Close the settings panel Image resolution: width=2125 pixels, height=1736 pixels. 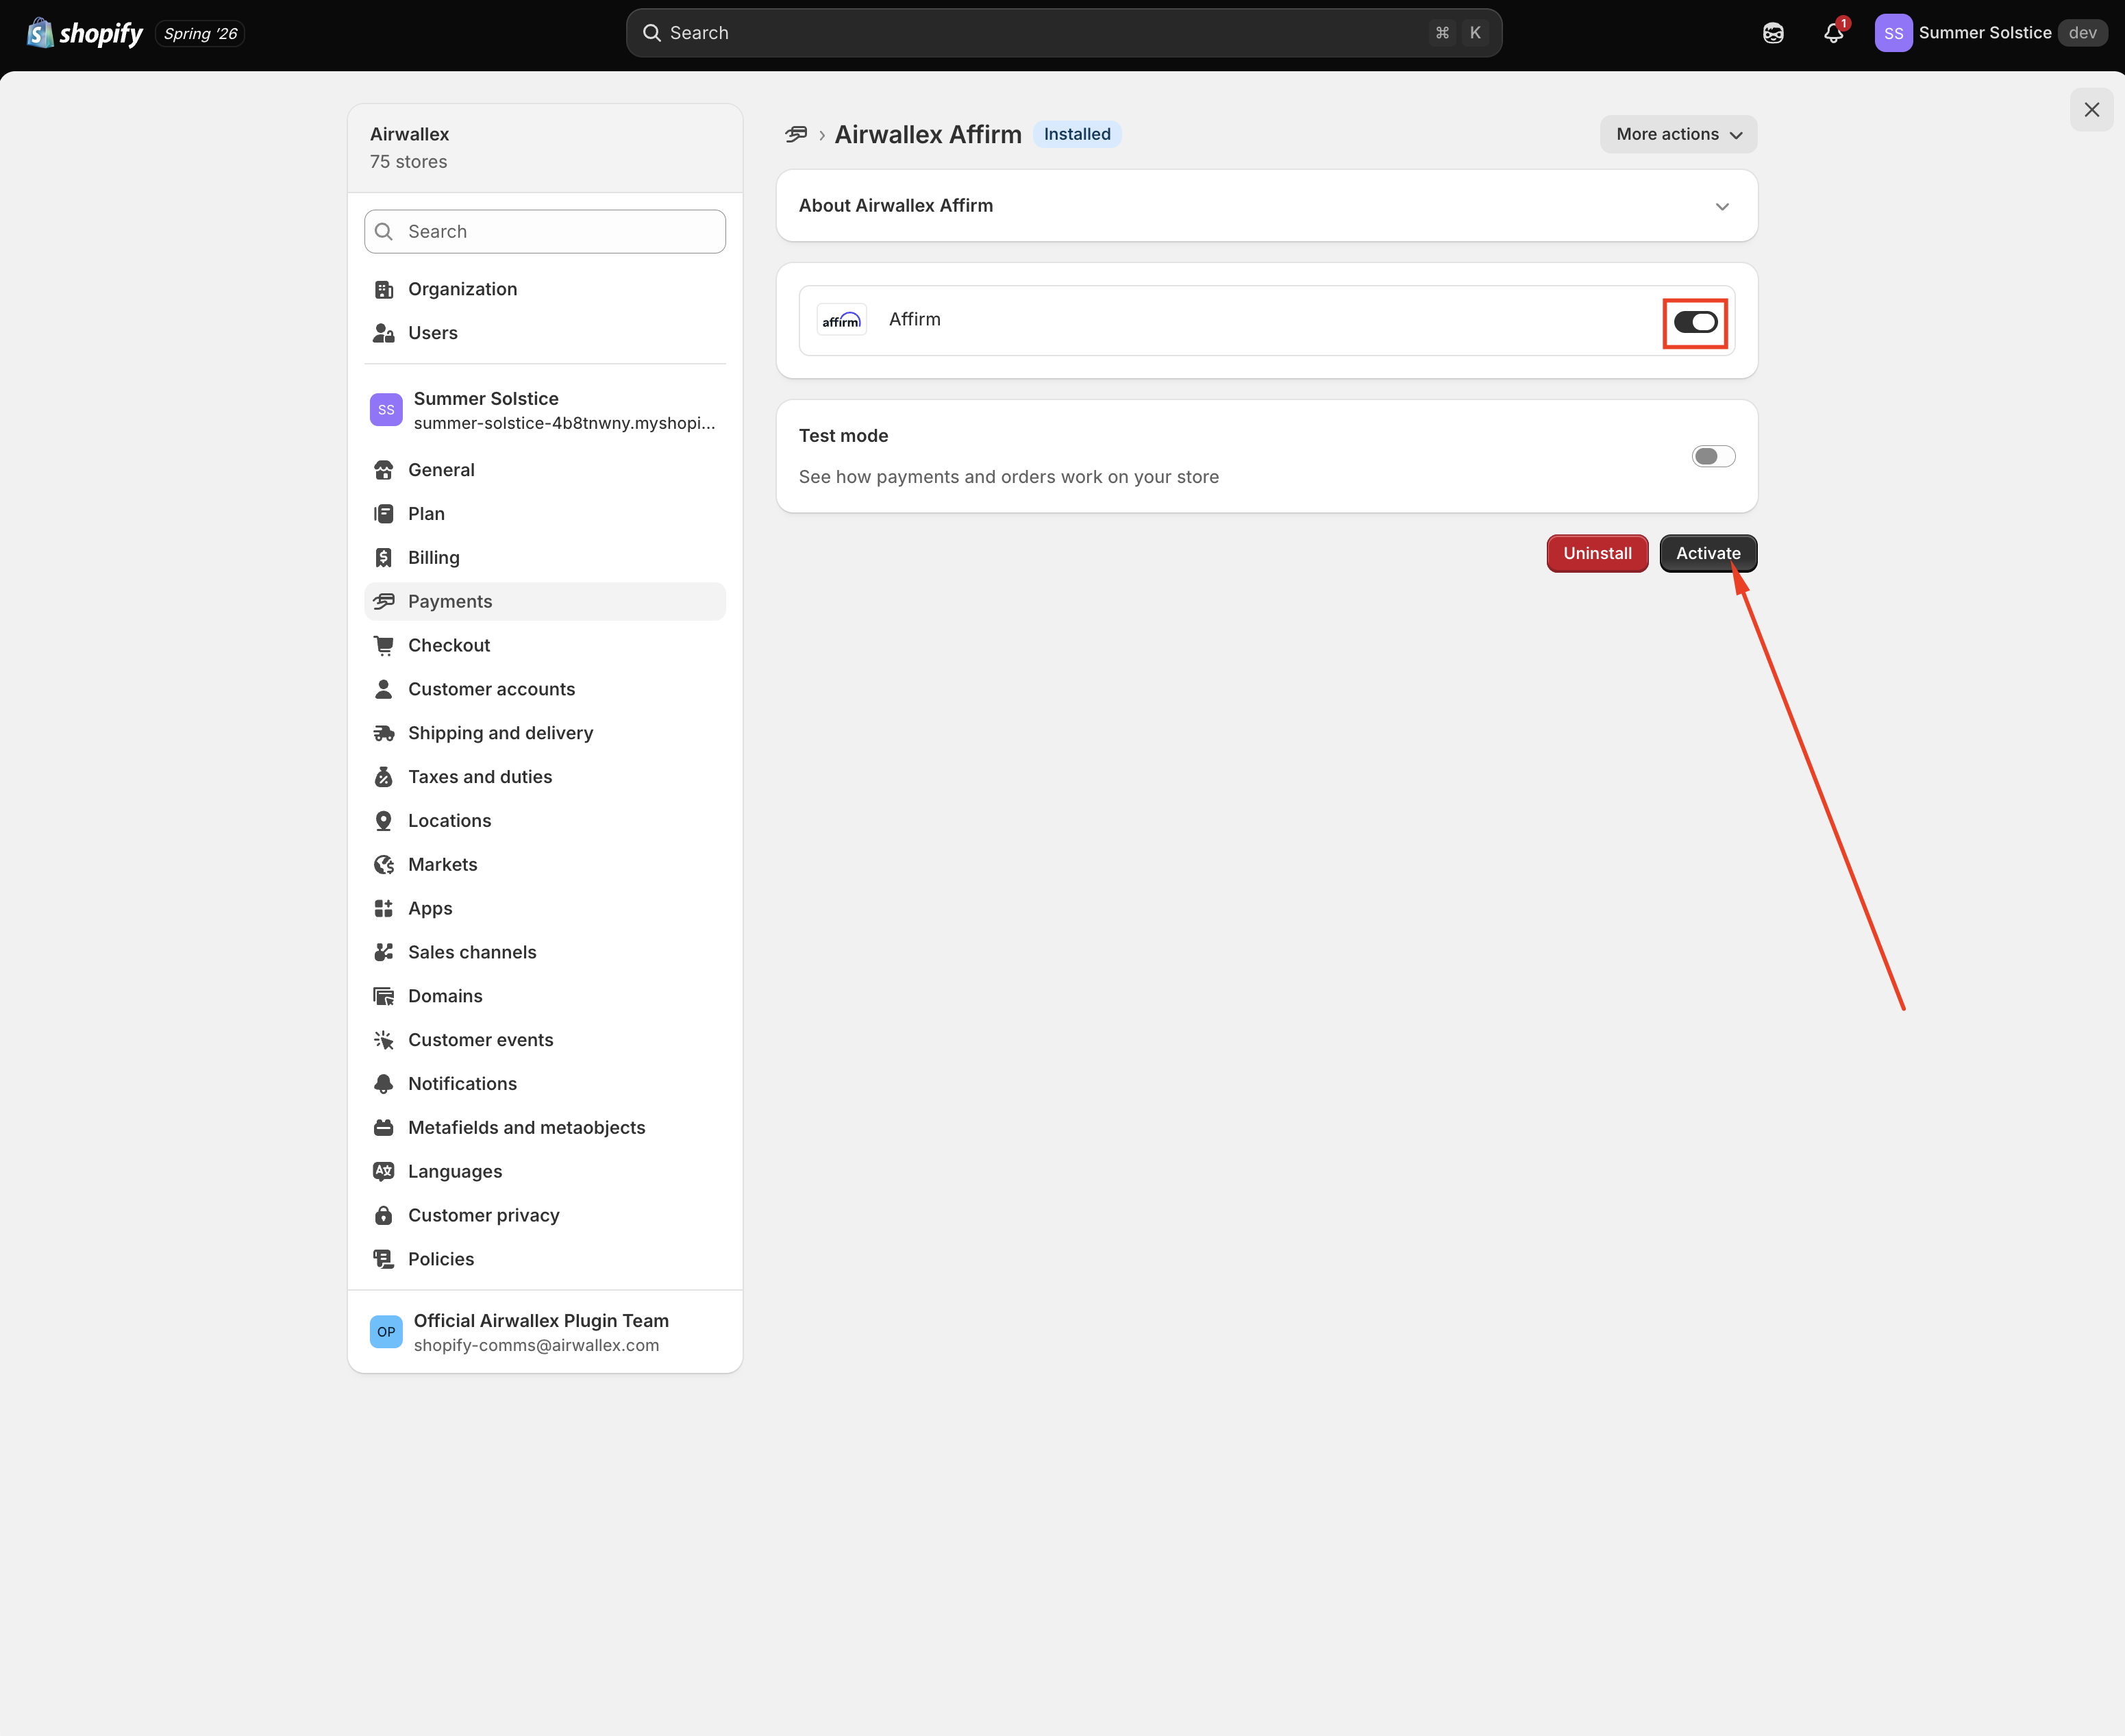(2091, 110)
